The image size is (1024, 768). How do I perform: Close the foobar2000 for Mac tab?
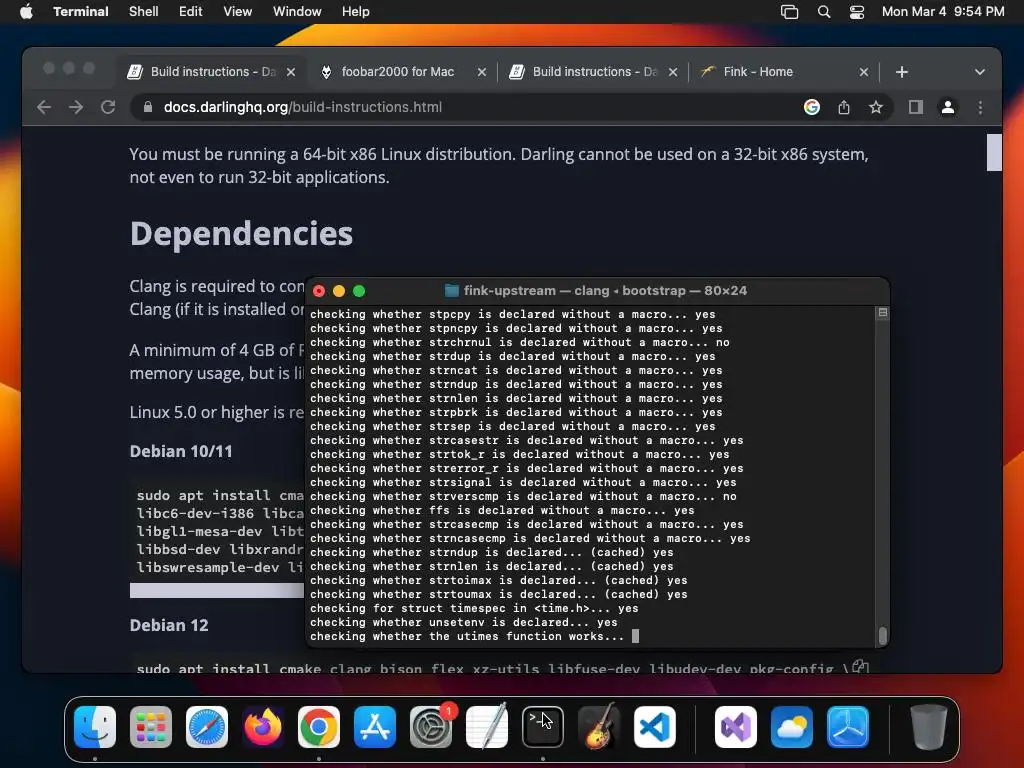click(x=482, y=72)
